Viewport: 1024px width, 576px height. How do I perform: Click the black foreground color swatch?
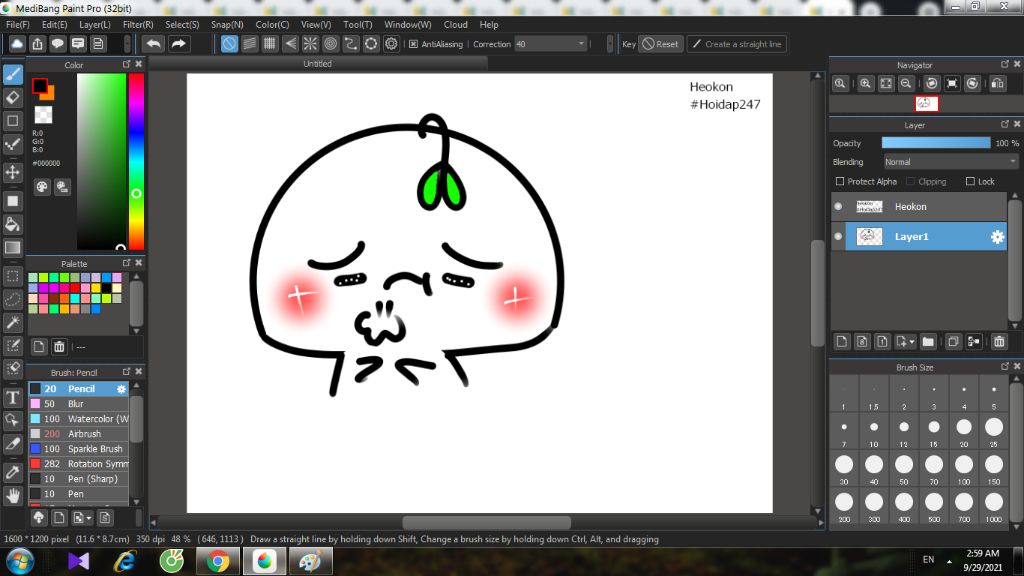tap(39, 86)
